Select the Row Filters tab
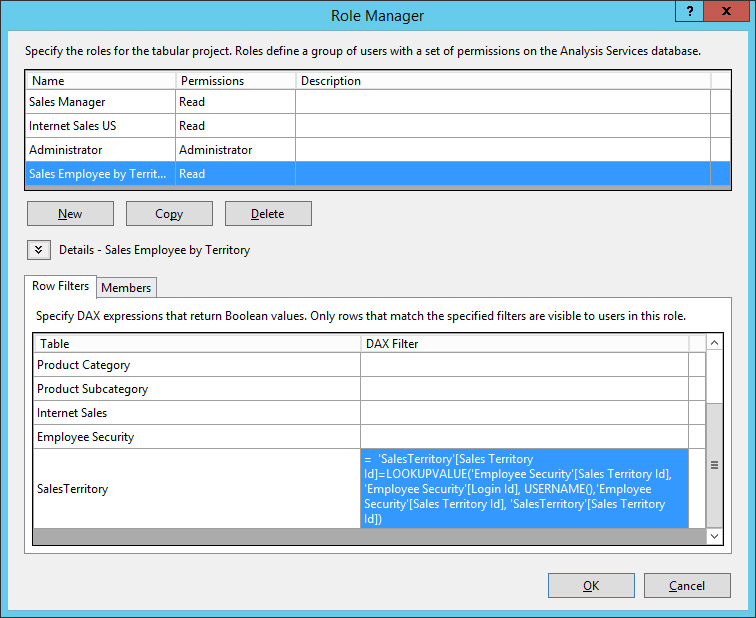 tap(60, 286)
